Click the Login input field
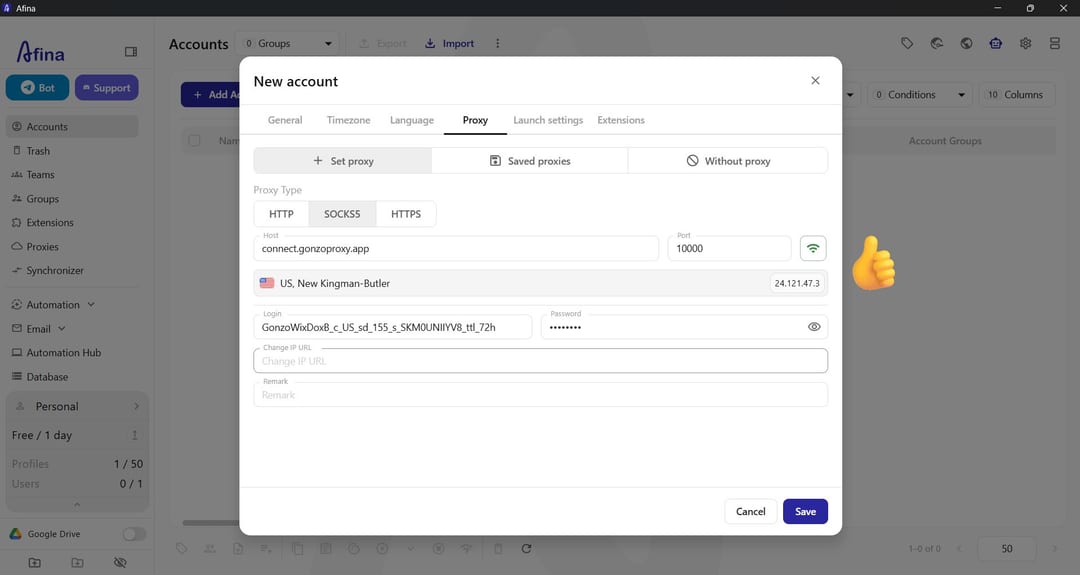The width and height of the screenshot is (1080, 575). tap(393, 327)
